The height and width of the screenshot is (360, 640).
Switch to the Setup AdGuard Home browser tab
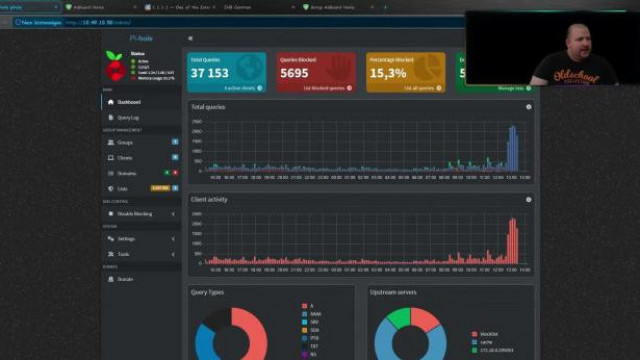coord(338,7)
